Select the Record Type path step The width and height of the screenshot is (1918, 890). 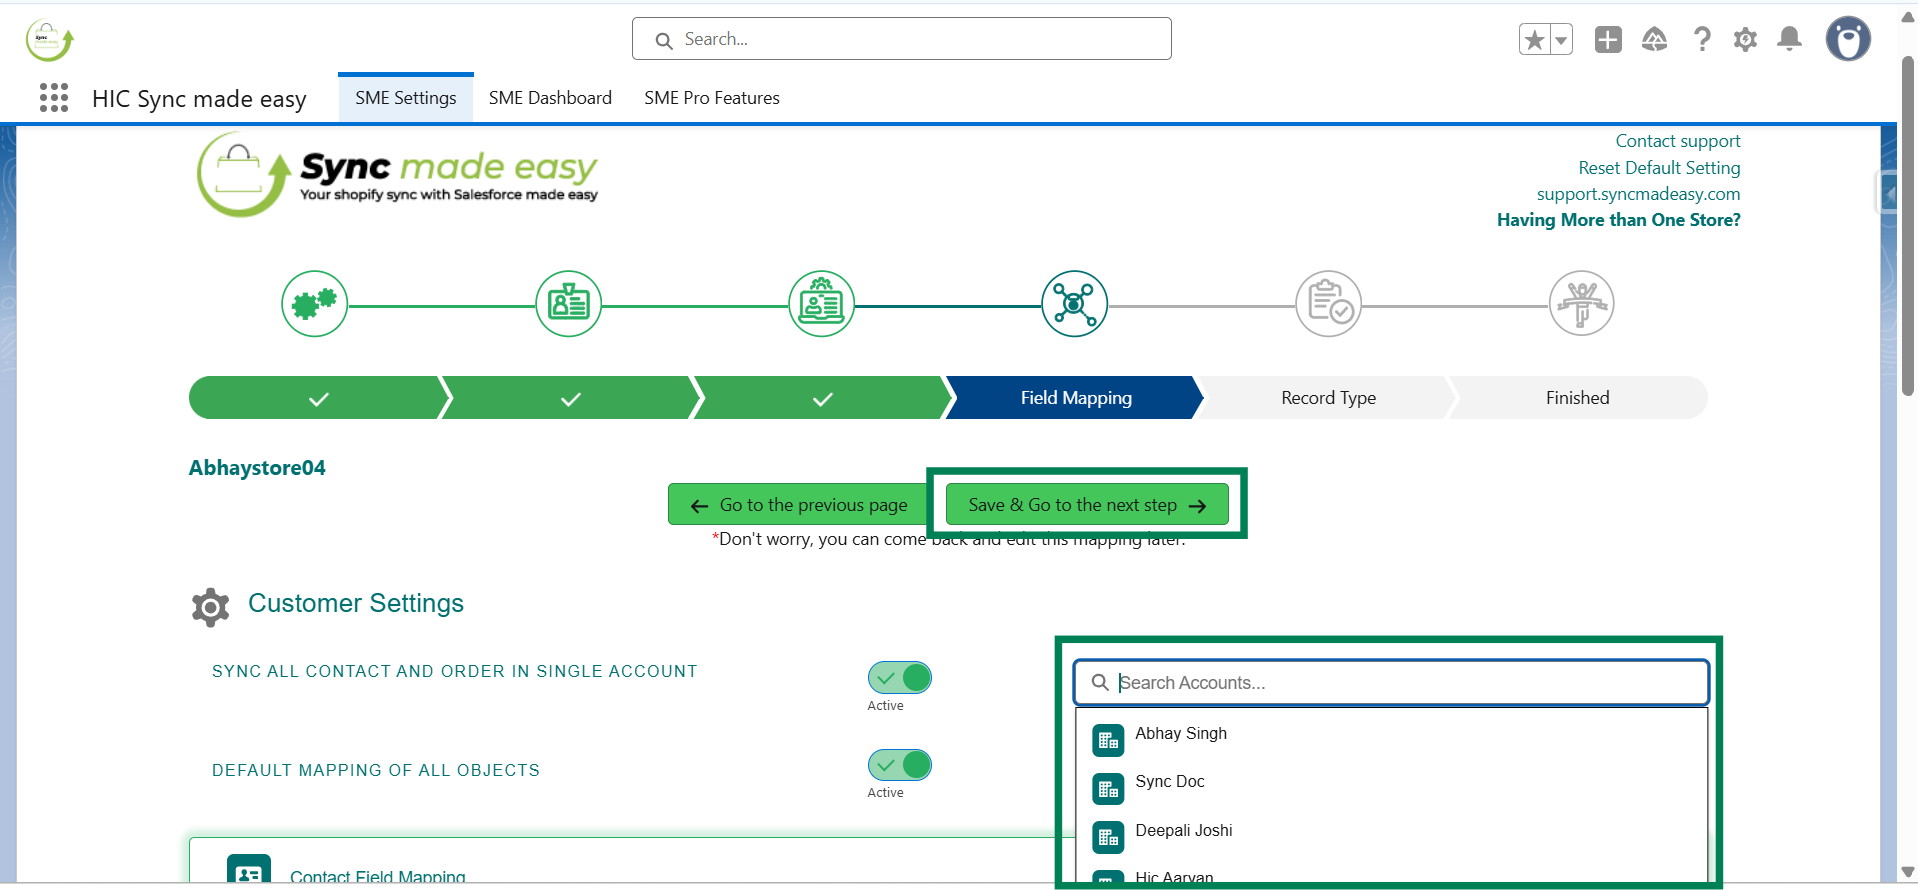(1329, 398)
